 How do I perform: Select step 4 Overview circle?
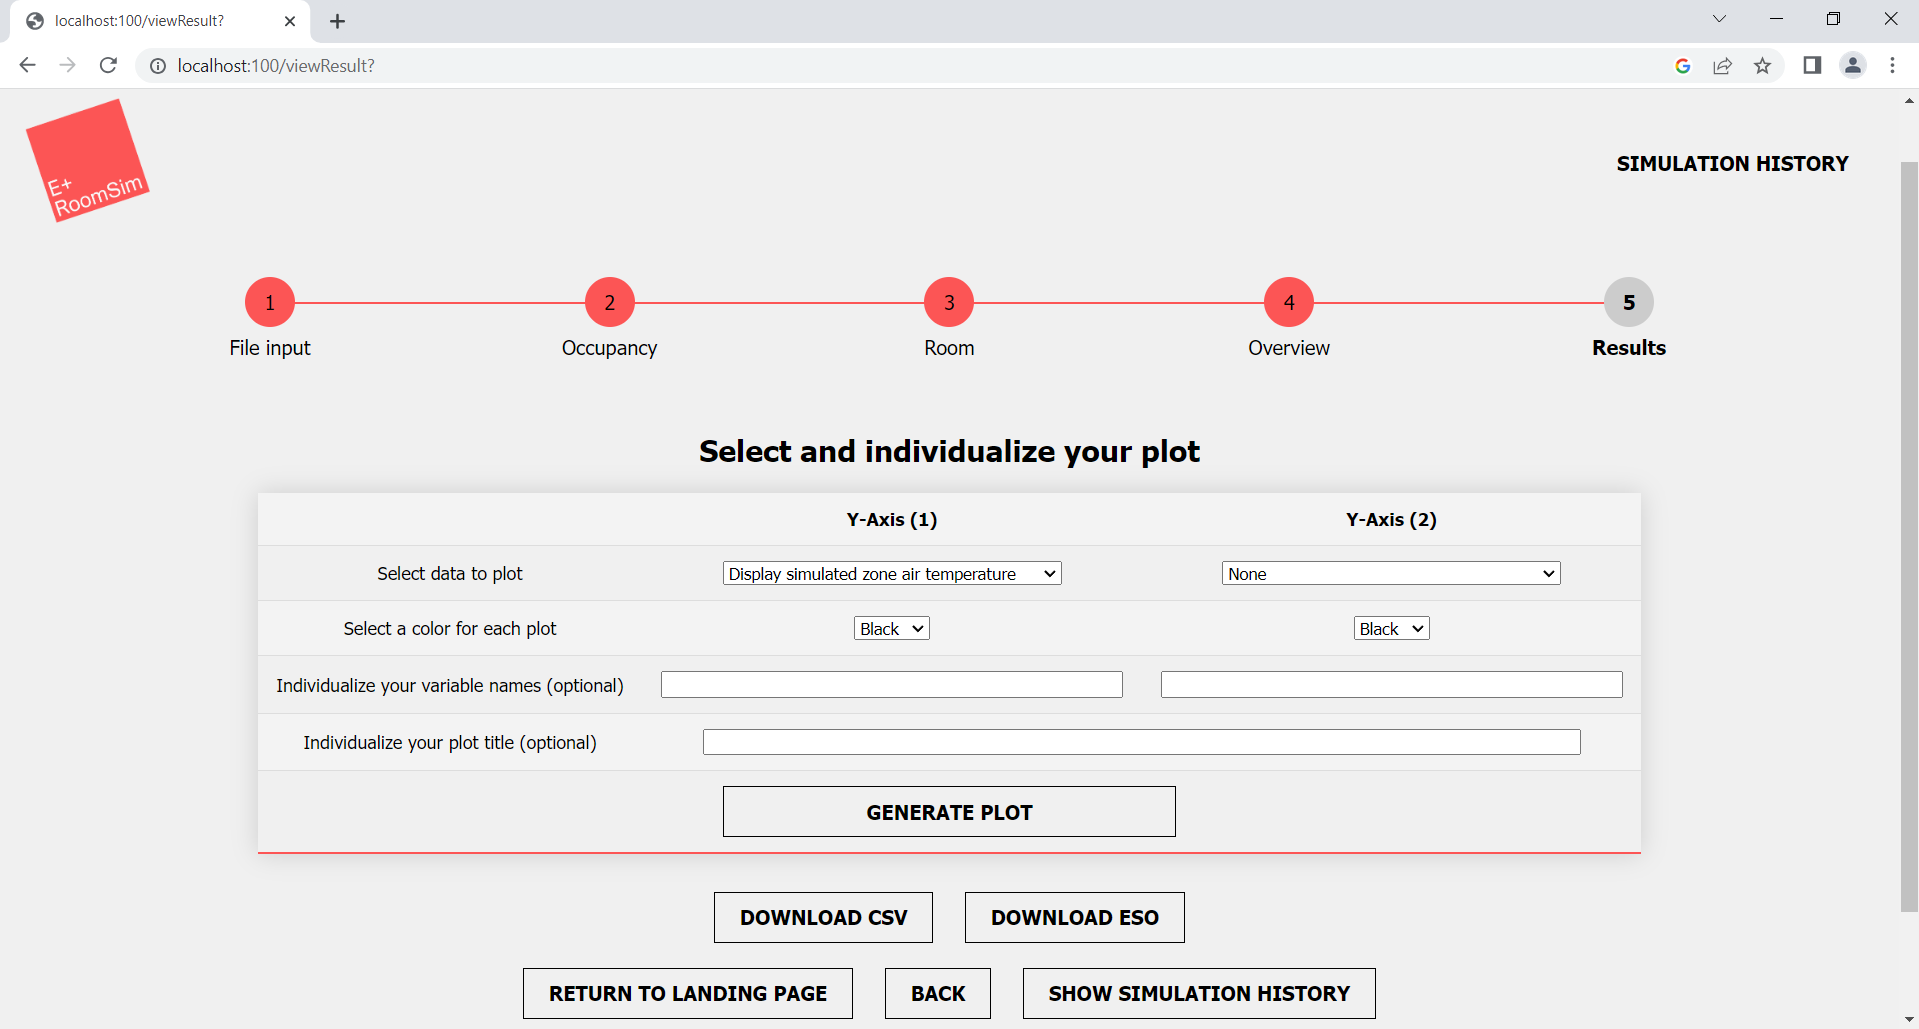[x=1289, y=302]
